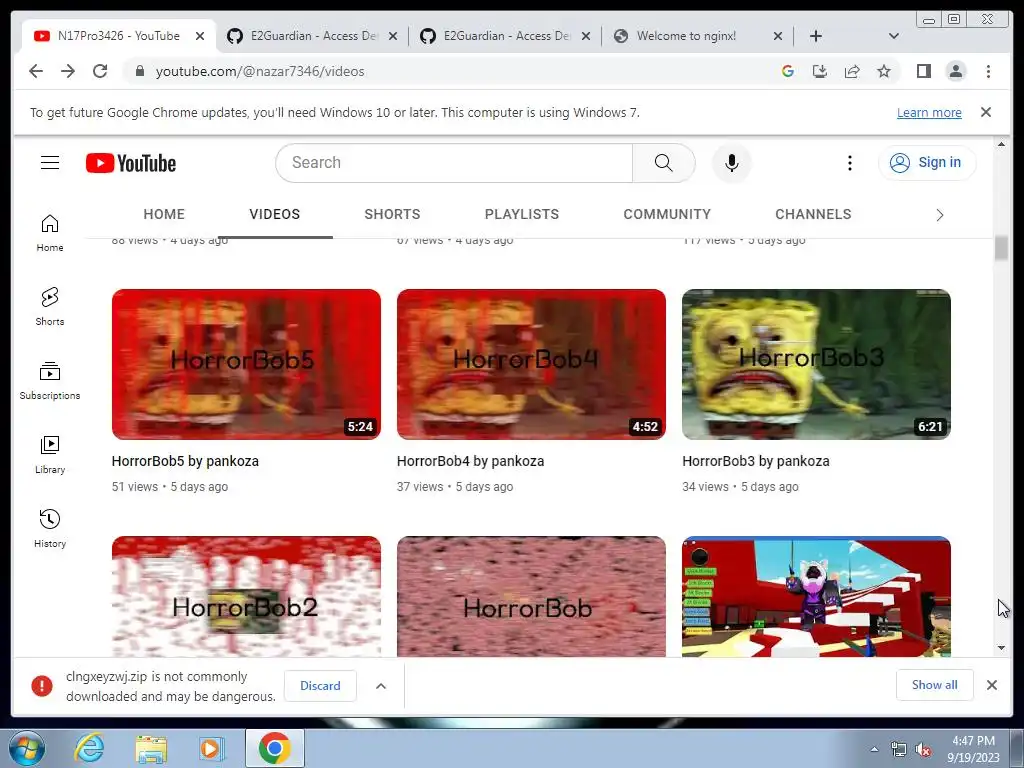This screenshot has width=1024, height=768.
Task: Open Subscriptions in the sidebar
Action: pos(50,381)
